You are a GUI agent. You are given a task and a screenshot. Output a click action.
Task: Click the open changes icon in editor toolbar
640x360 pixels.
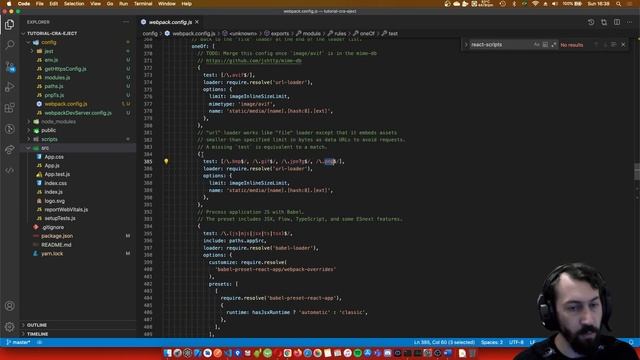click(604, 22)
